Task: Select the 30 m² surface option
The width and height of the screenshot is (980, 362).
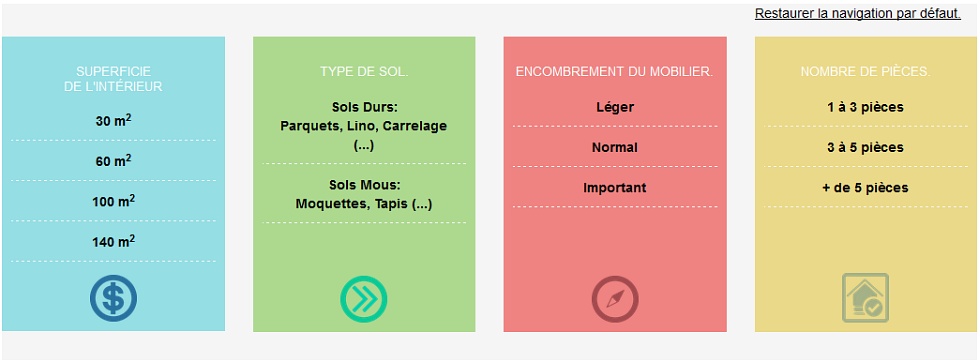Action: pyautogui.click(x=113, y=121)
